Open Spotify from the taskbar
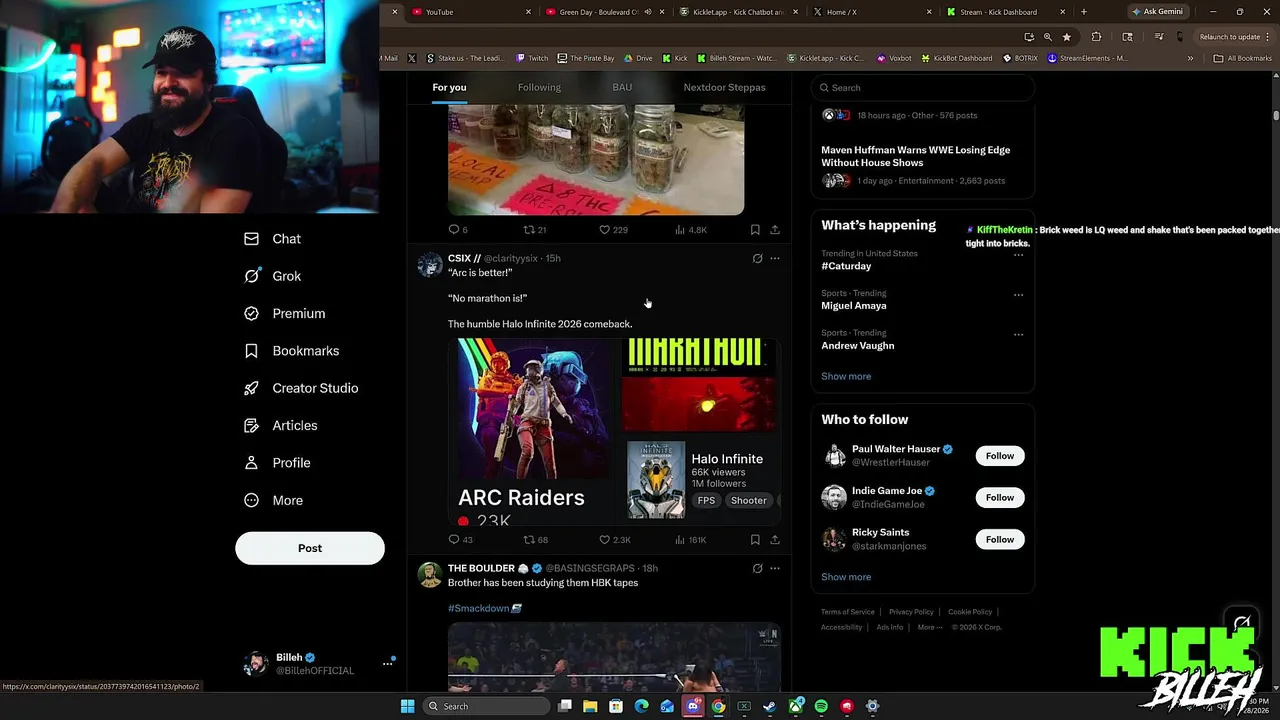The height and width of the screenshot is (720, 1280). 821,706
